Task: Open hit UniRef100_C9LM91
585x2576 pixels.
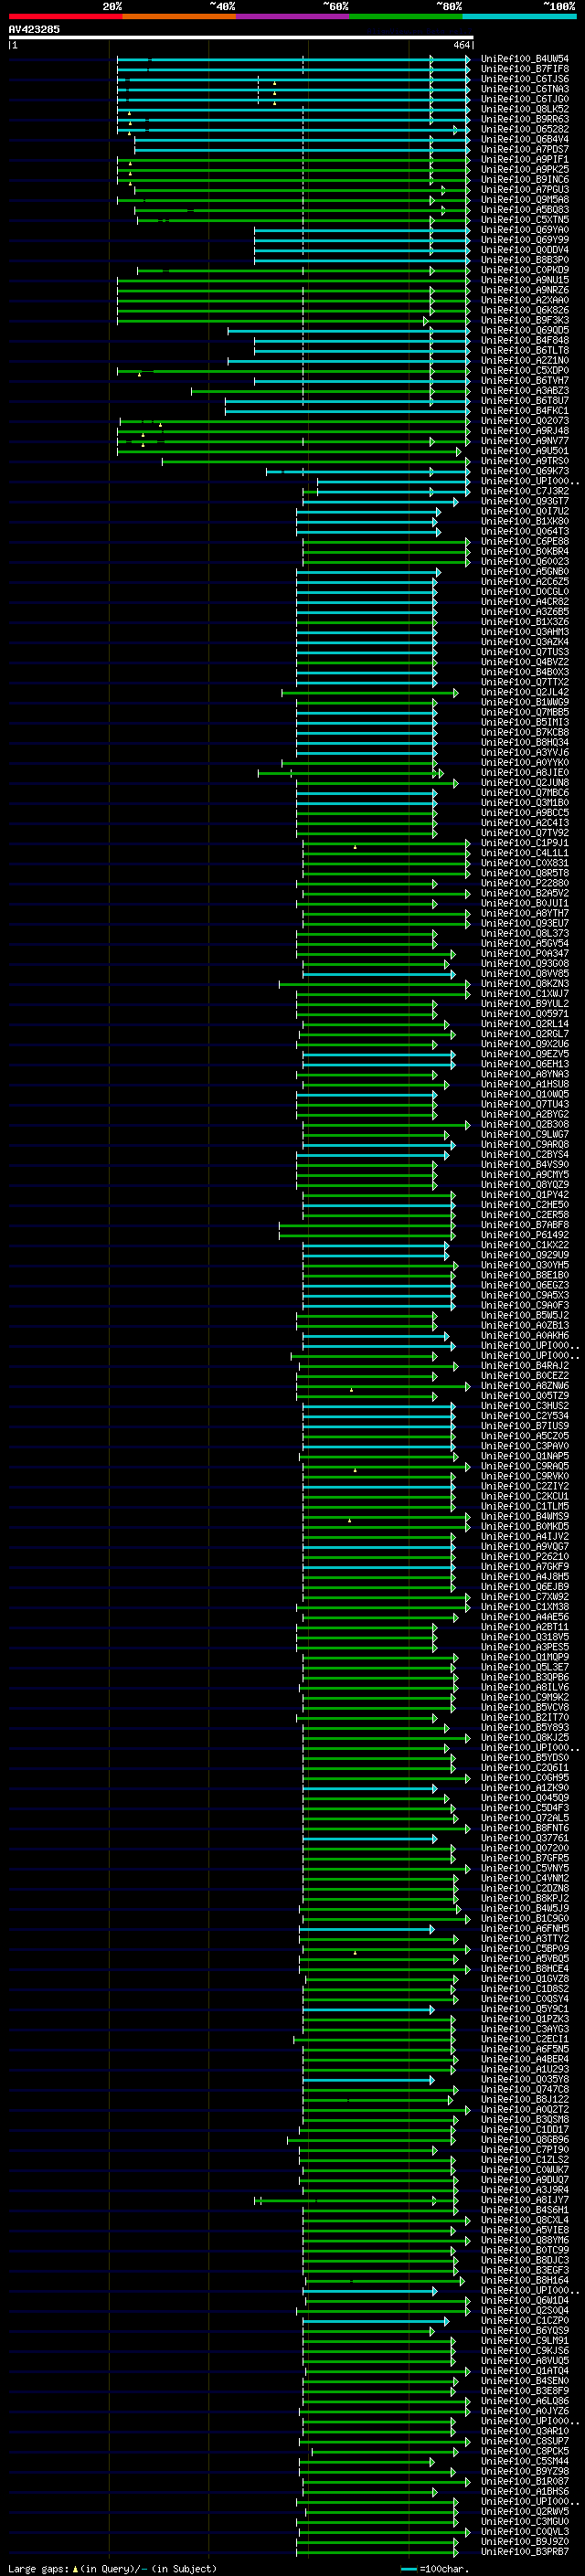Action: point(525,2340)
